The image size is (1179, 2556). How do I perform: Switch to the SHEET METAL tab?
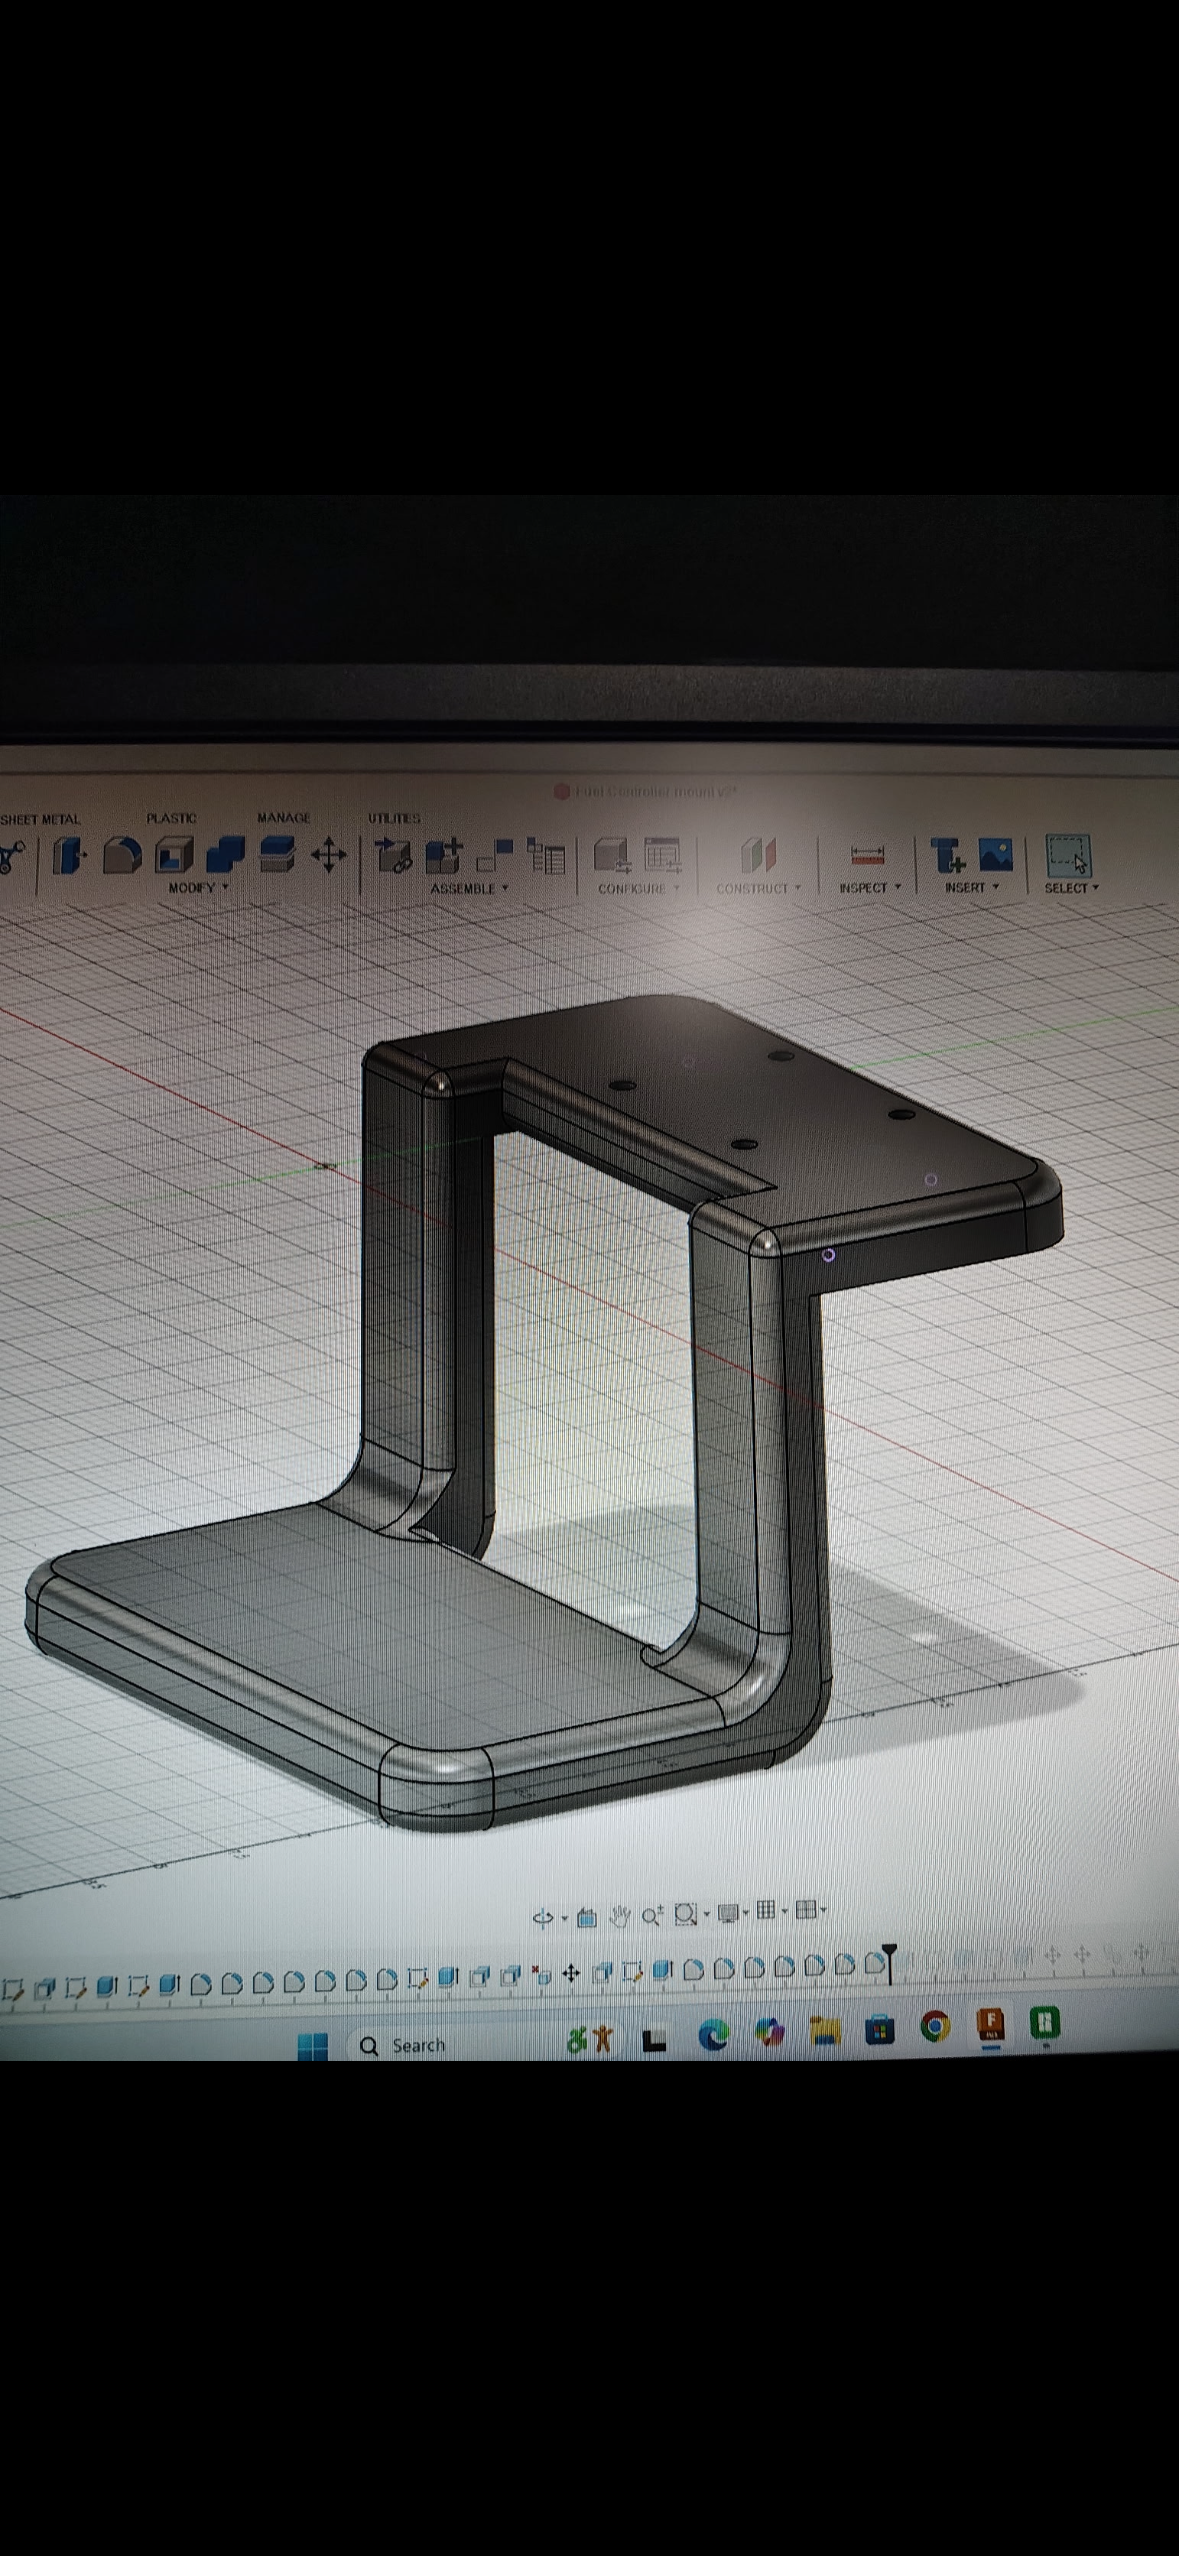click(x=40, y=819)
